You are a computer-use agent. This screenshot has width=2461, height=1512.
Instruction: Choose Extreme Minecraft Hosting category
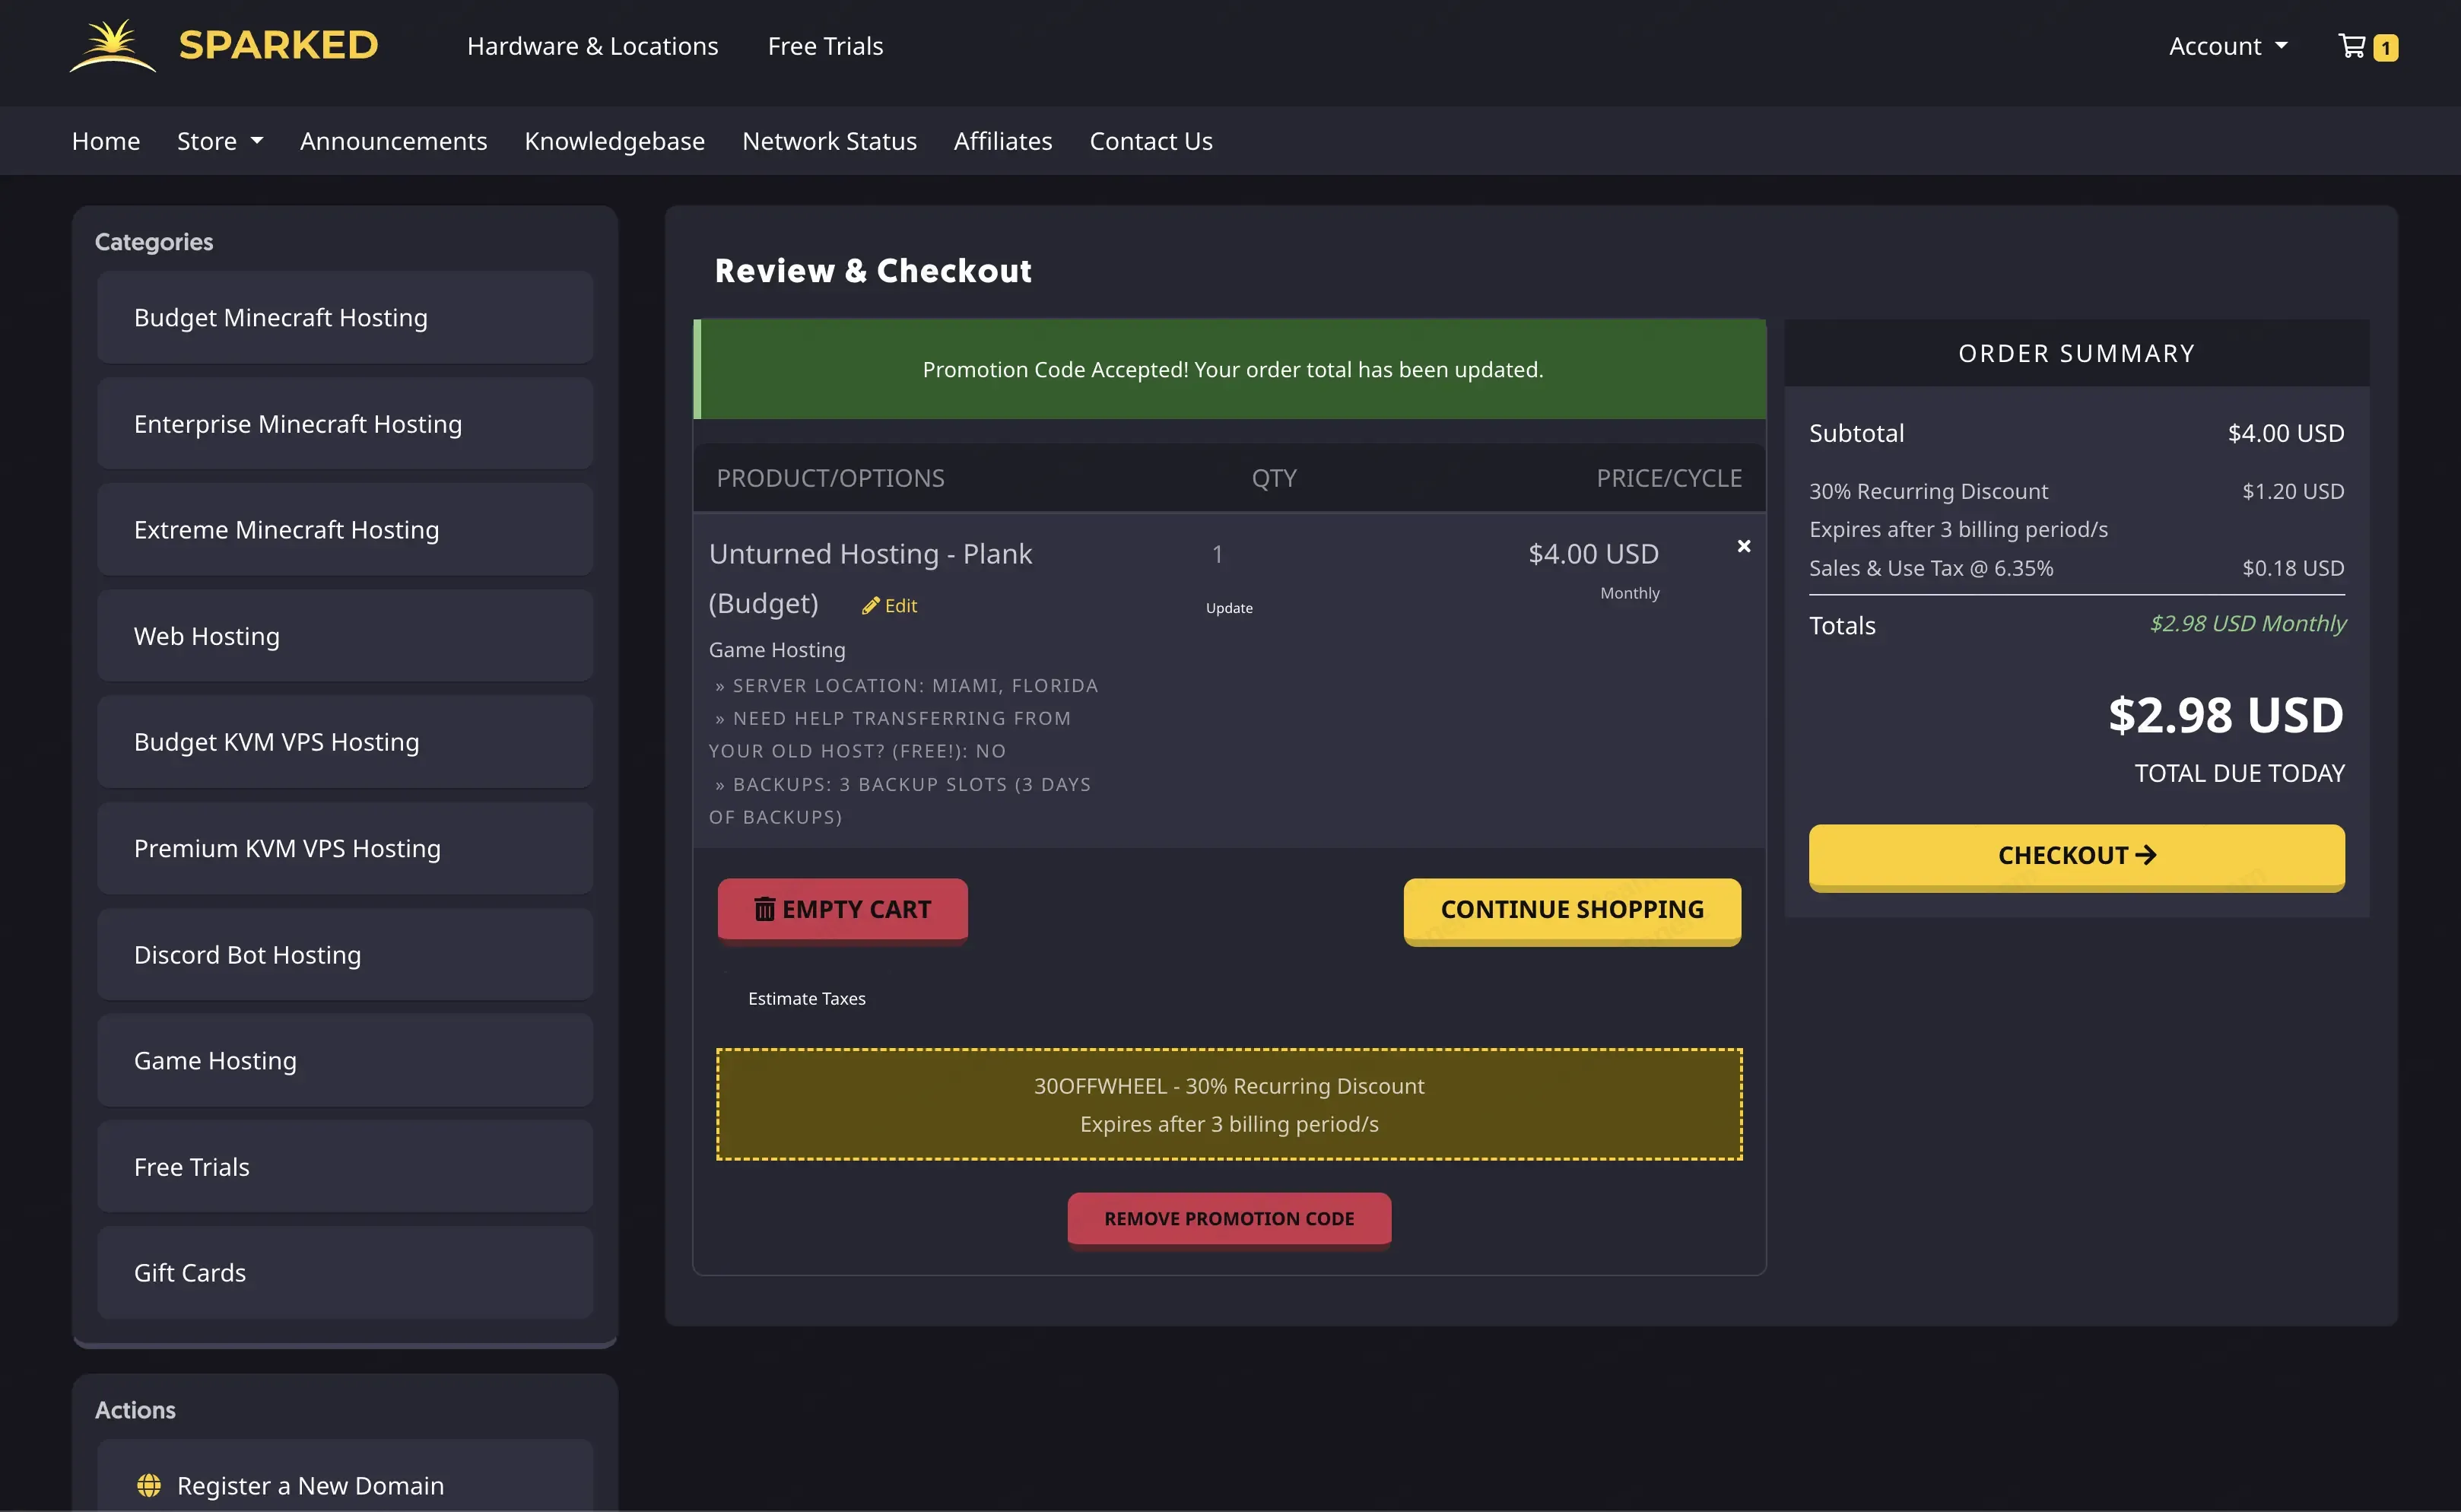pyautogui.click(x=345, y=530)
